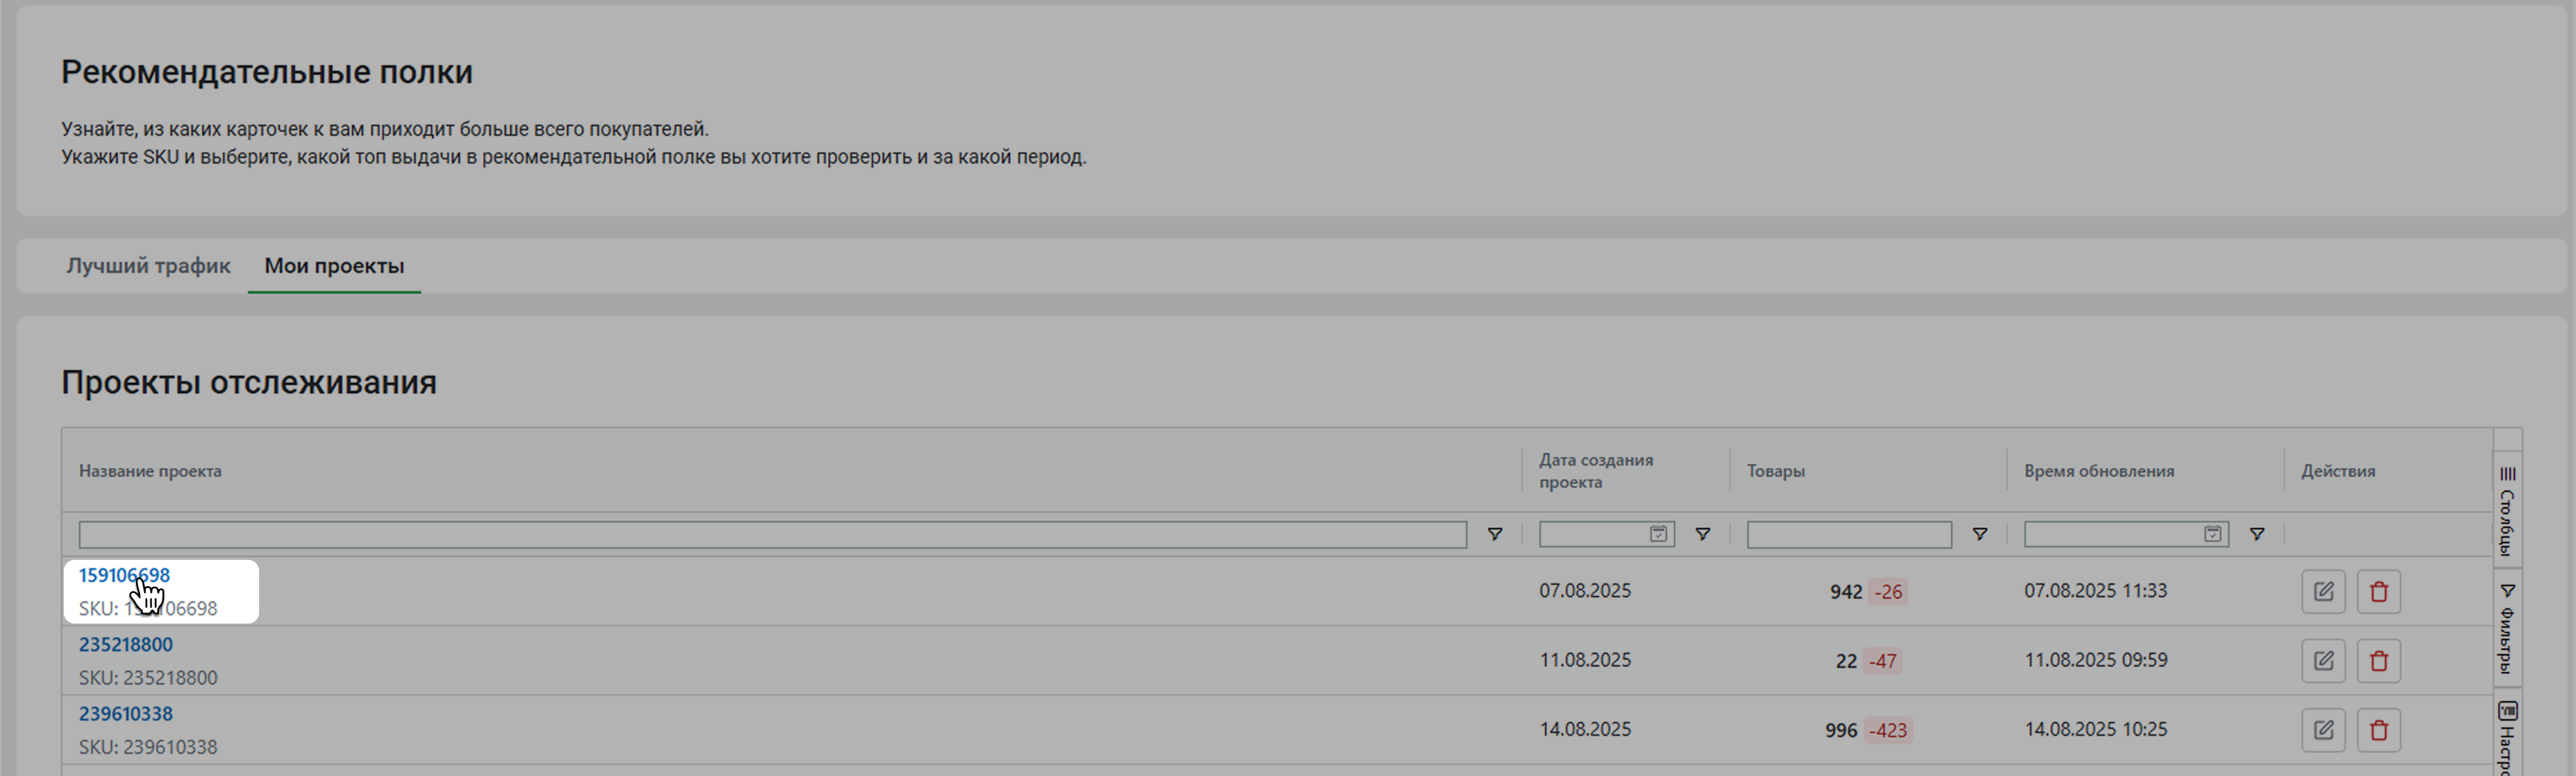Open Товары column filter funnel
This screenshot has width=2576, height=776.
tap(1979, 534)
